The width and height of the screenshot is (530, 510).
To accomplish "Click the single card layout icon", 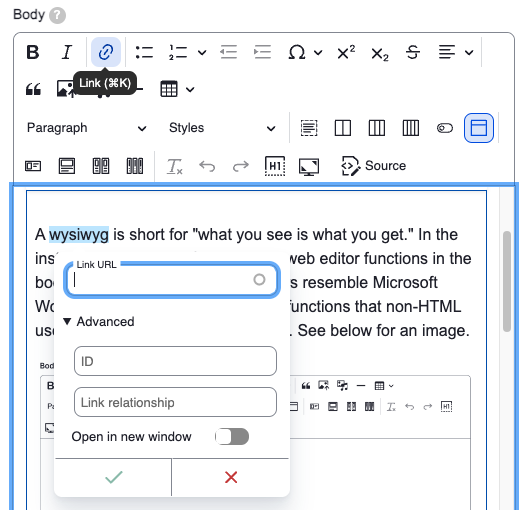I will [x=67, y=166].
